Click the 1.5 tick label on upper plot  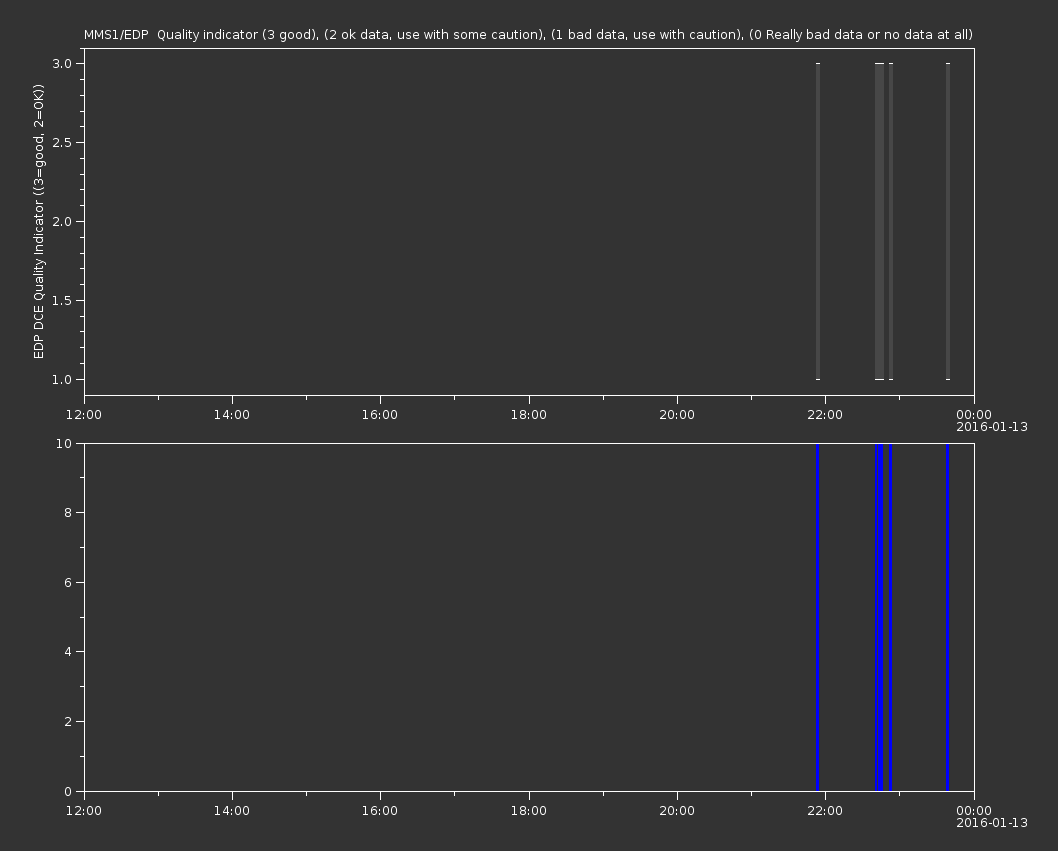point(62,300)
